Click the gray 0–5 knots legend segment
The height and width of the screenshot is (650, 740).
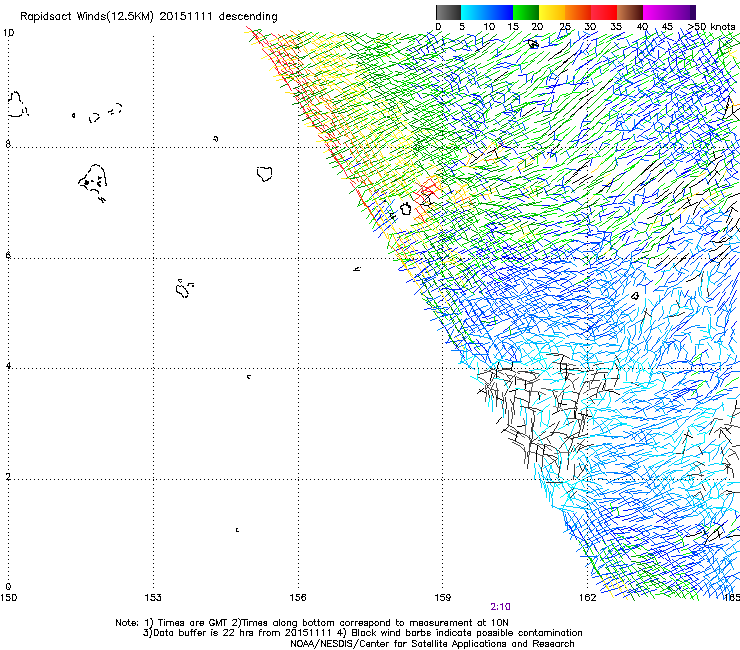point(448,12)
